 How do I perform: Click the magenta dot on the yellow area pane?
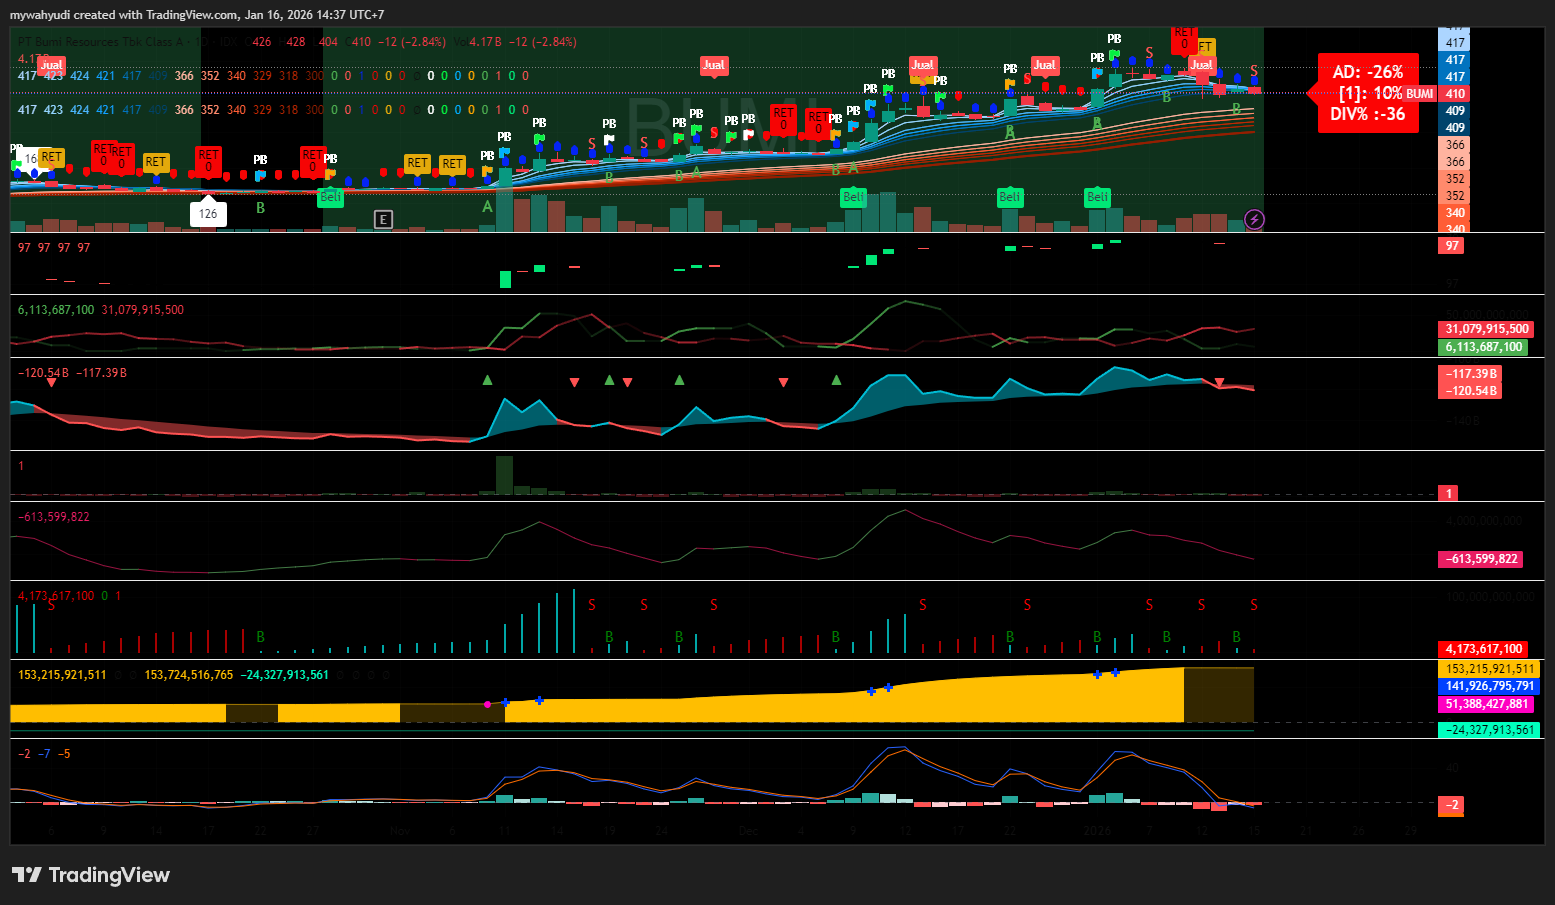click(x=487, y=705)
